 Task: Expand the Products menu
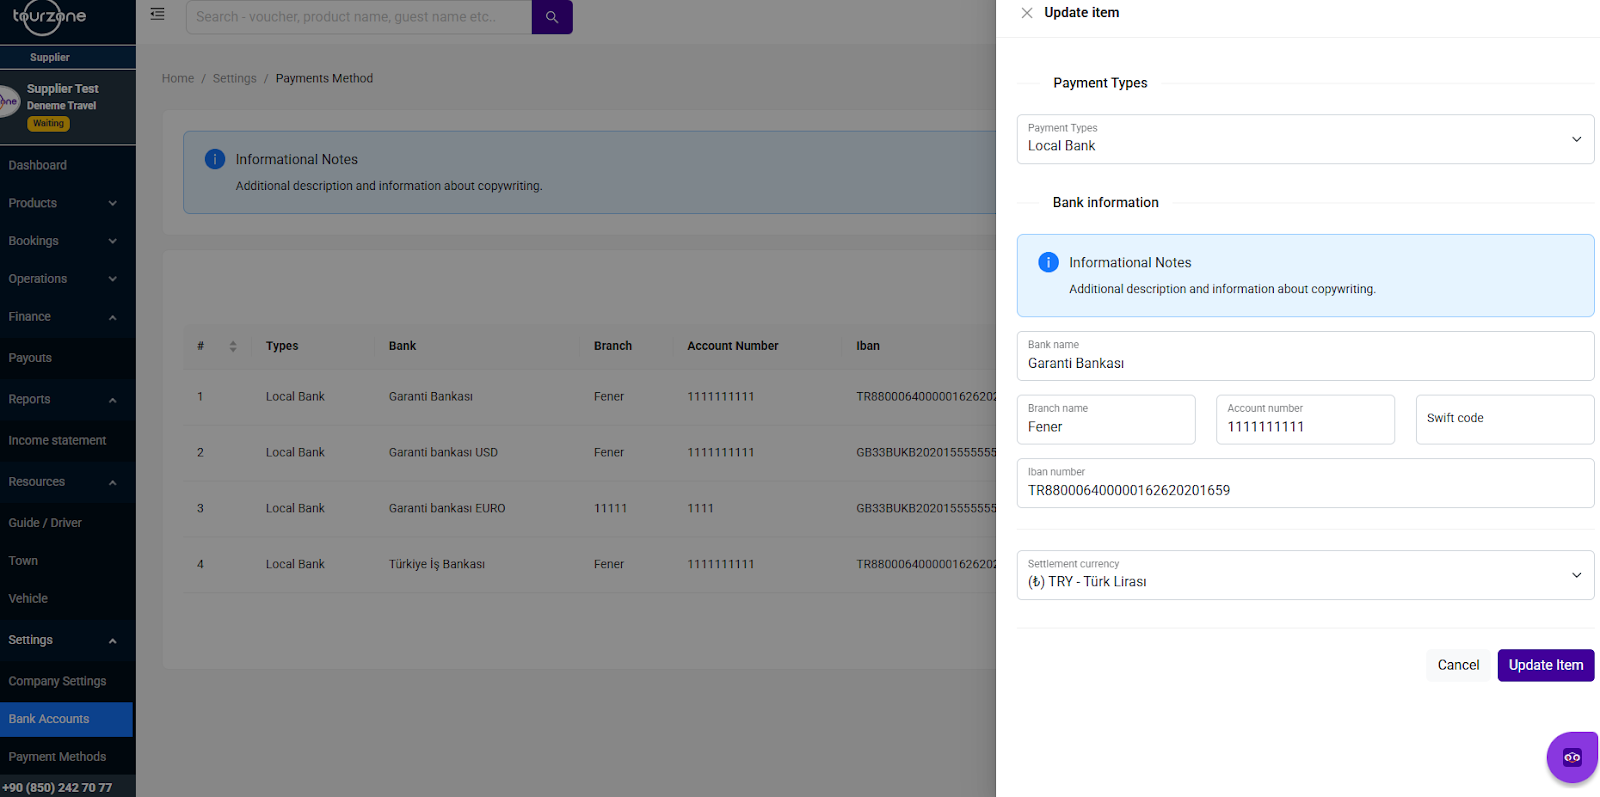(x=66, y=203)
